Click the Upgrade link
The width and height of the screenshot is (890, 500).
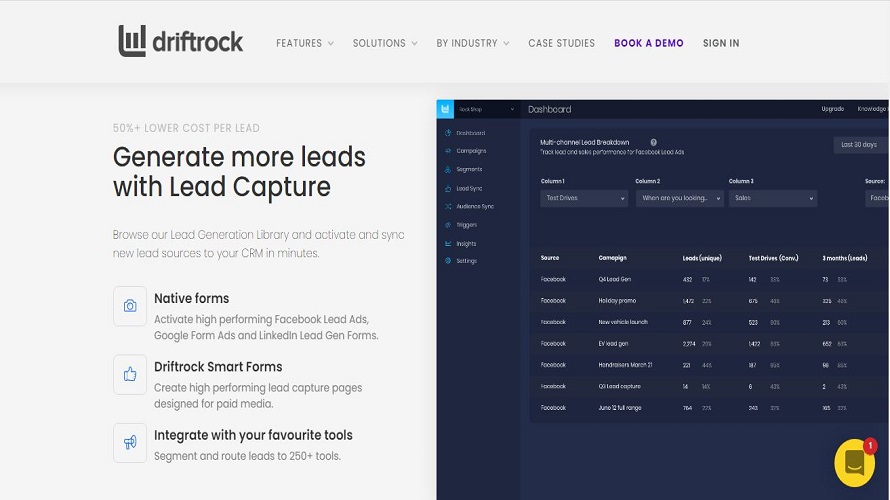coord(833,109)
